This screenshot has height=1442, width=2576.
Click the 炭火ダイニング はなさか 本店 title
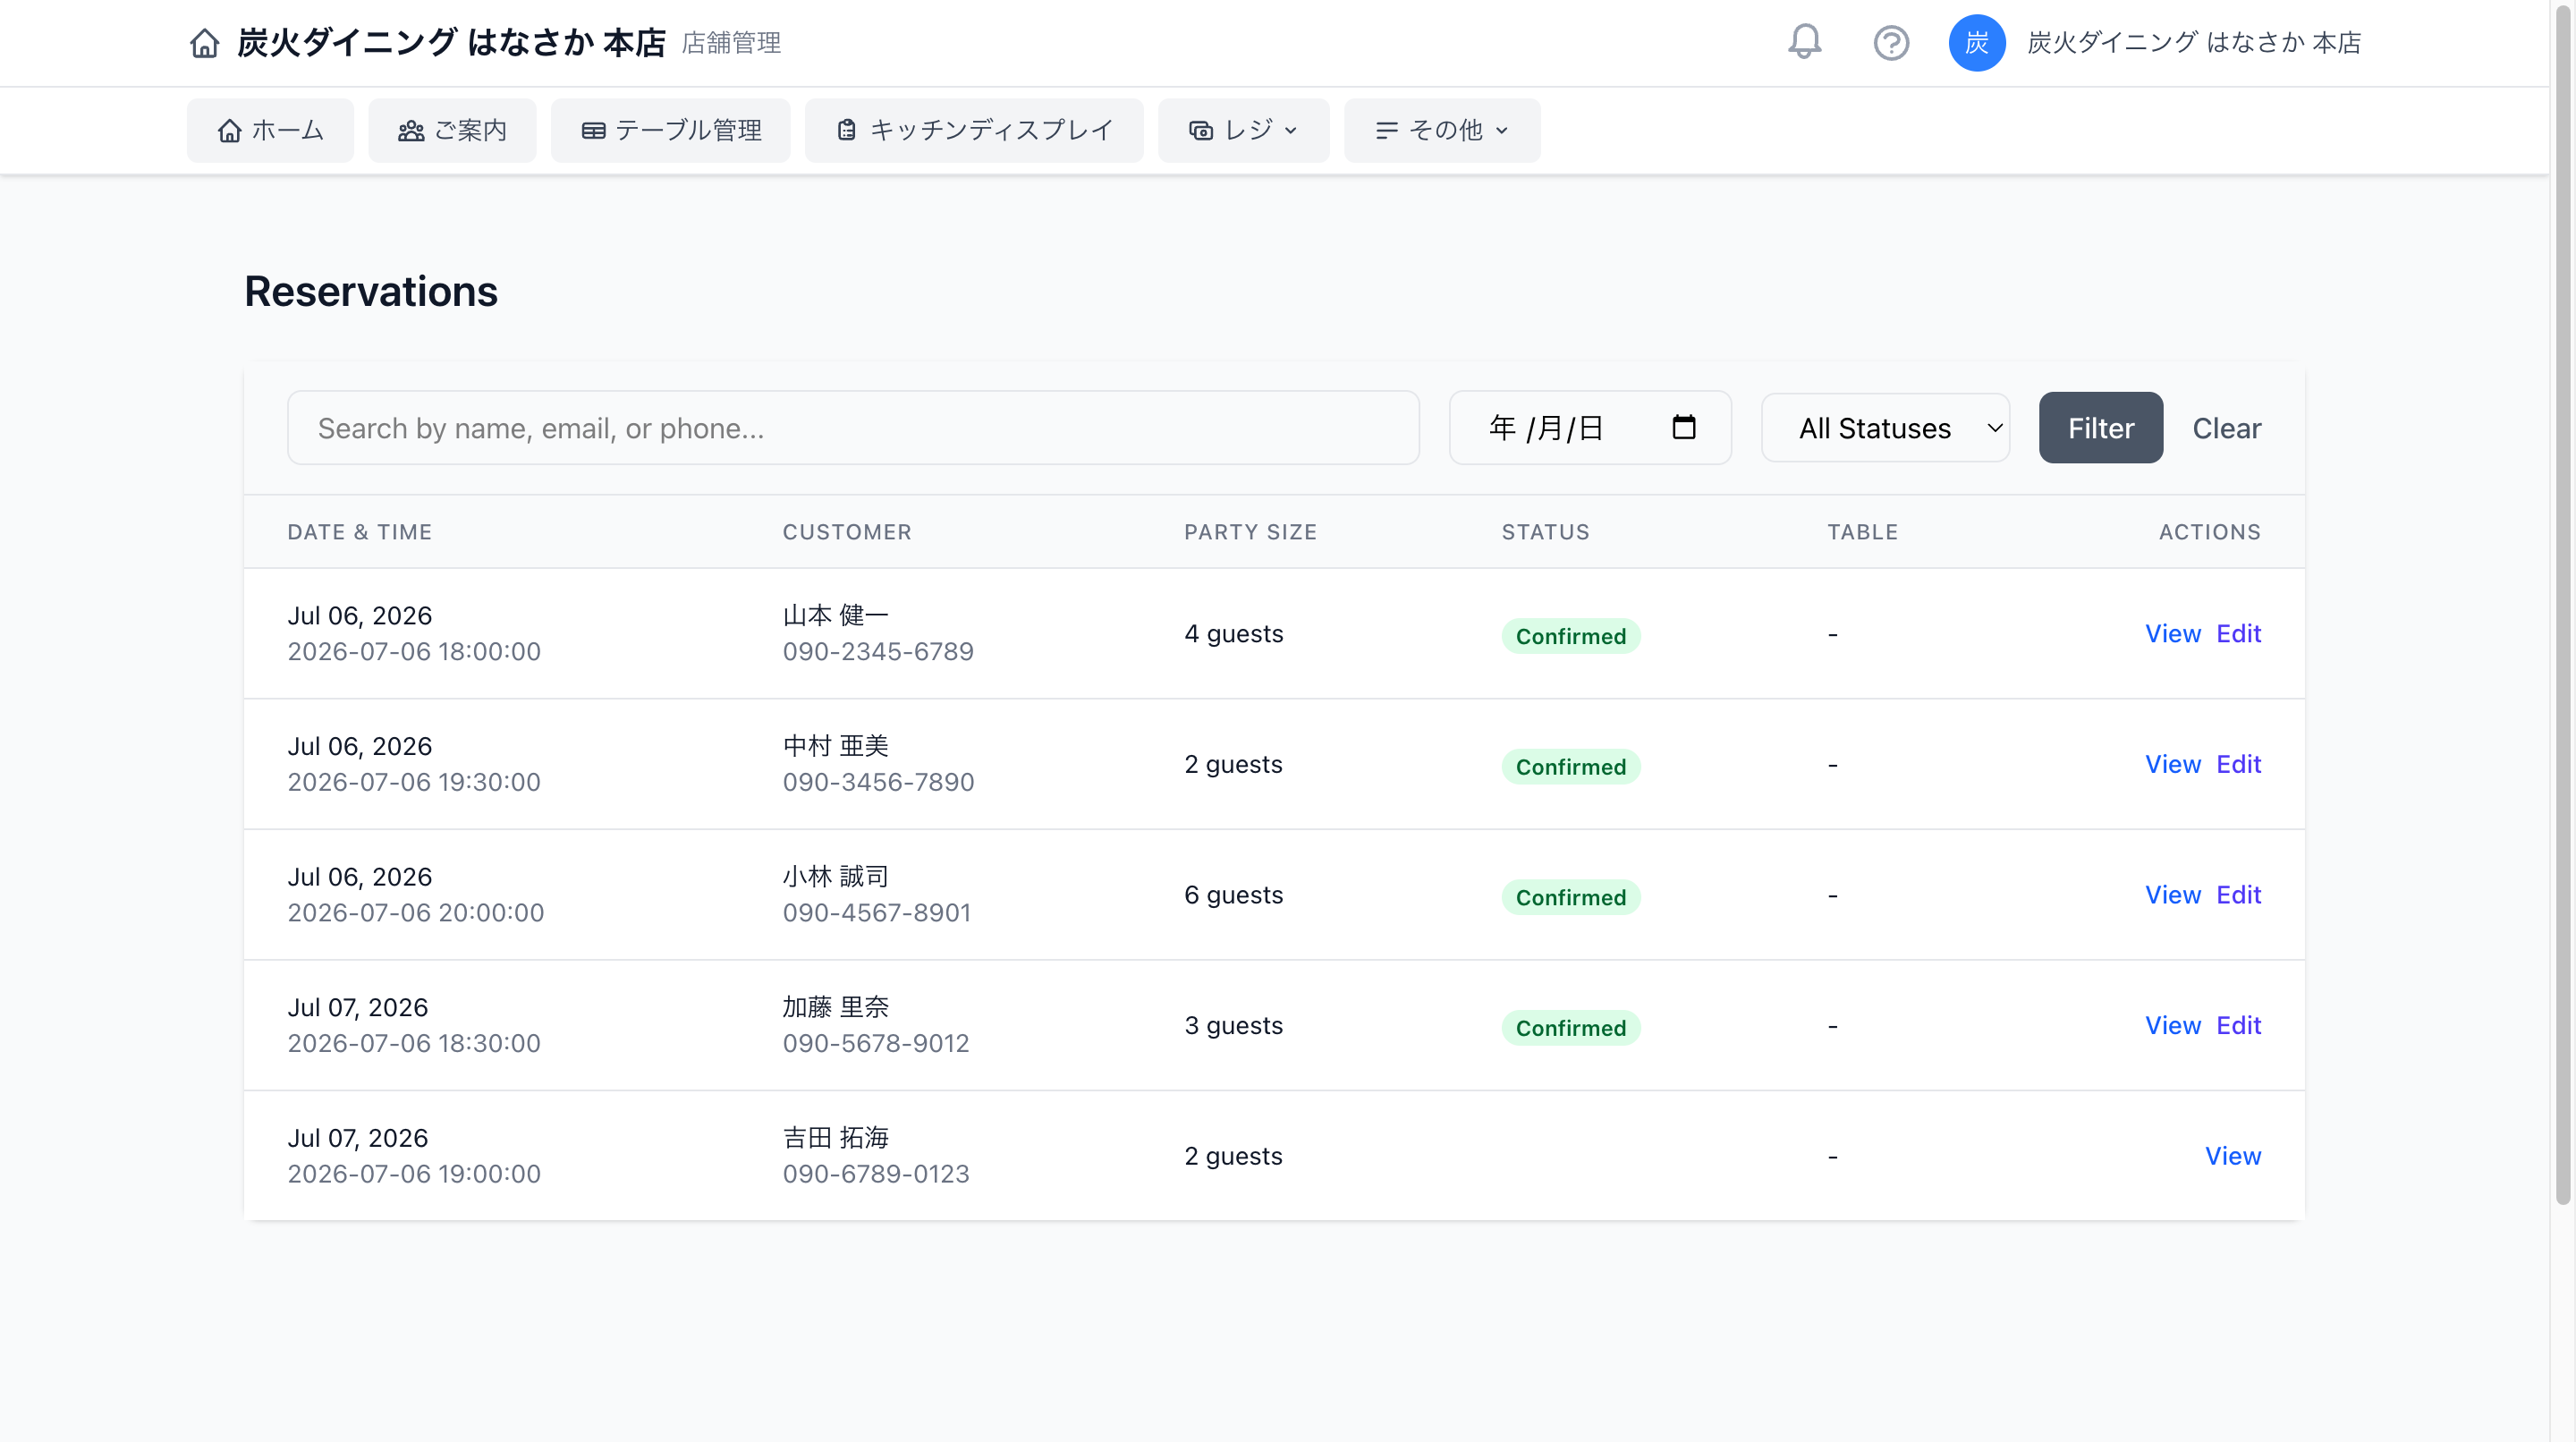(x=451, y=43)
